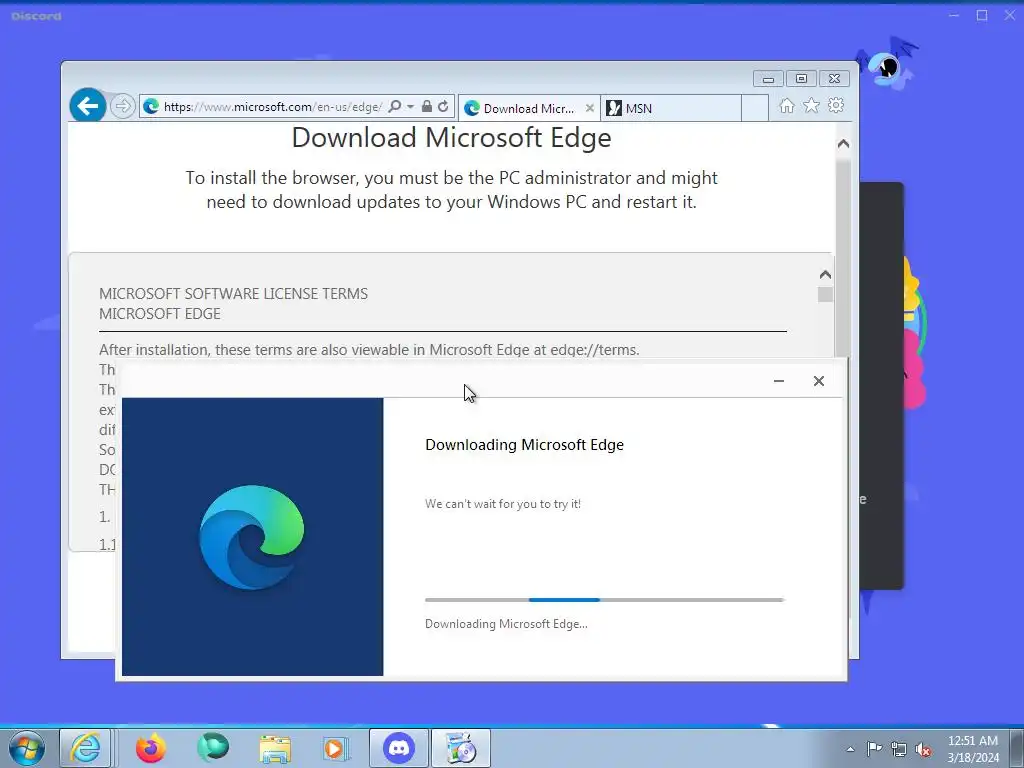Click the muted volume speaker tray icon
This screenshot has width=1024, height=768.
(x=923, y=749)
